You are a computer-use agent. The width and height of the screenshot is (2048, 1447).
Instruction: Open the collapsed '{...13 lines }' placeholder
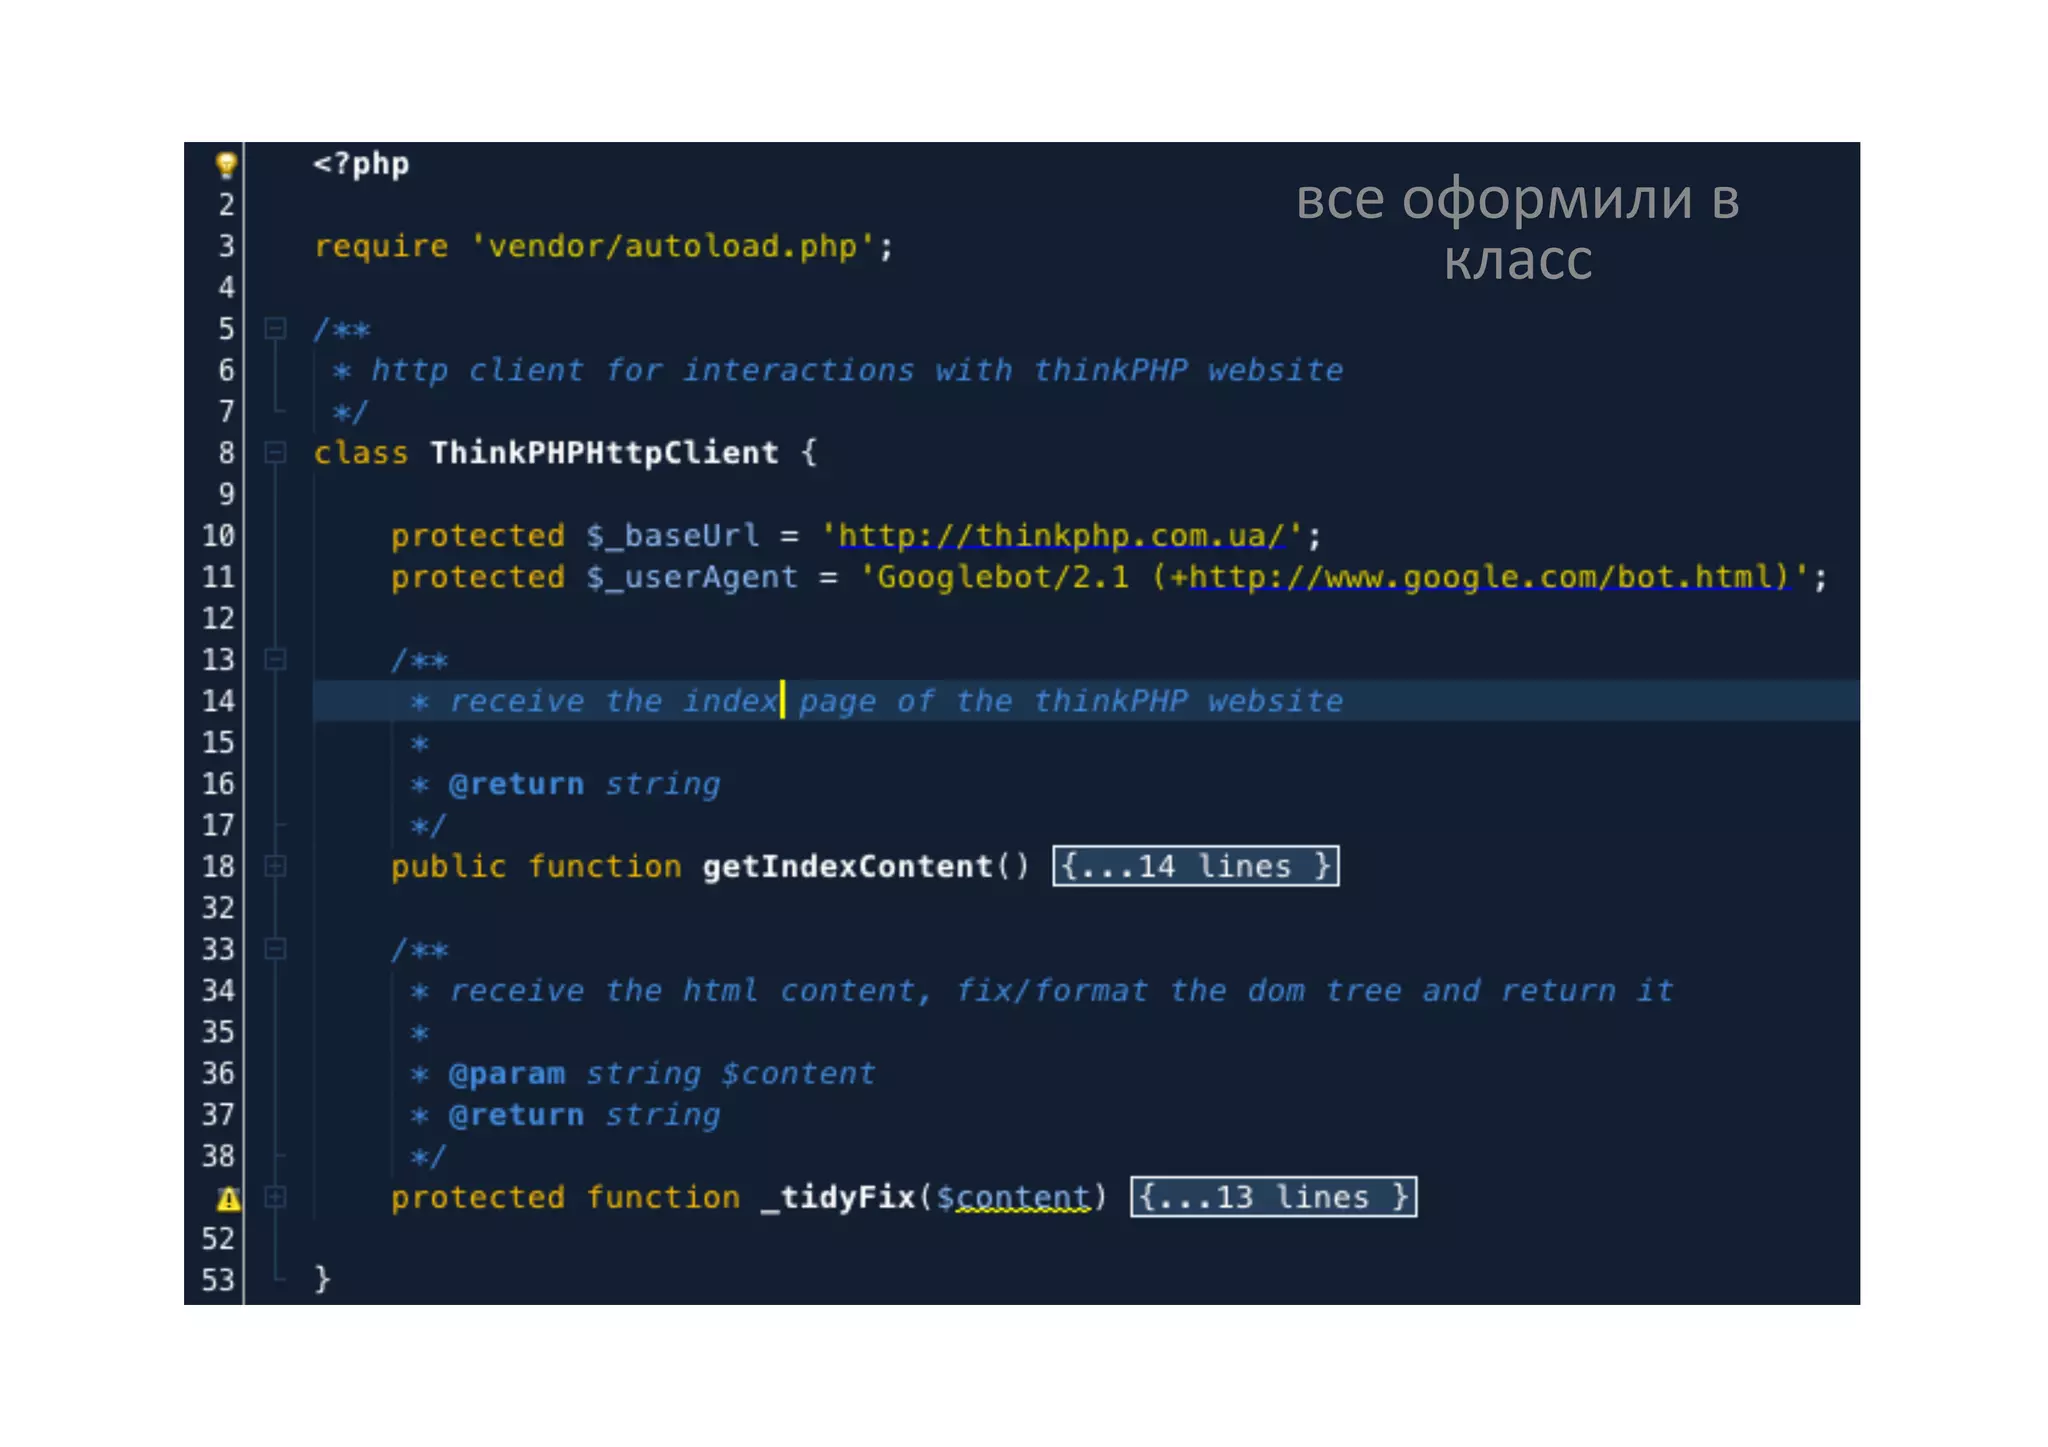tap(1273, 1197)
